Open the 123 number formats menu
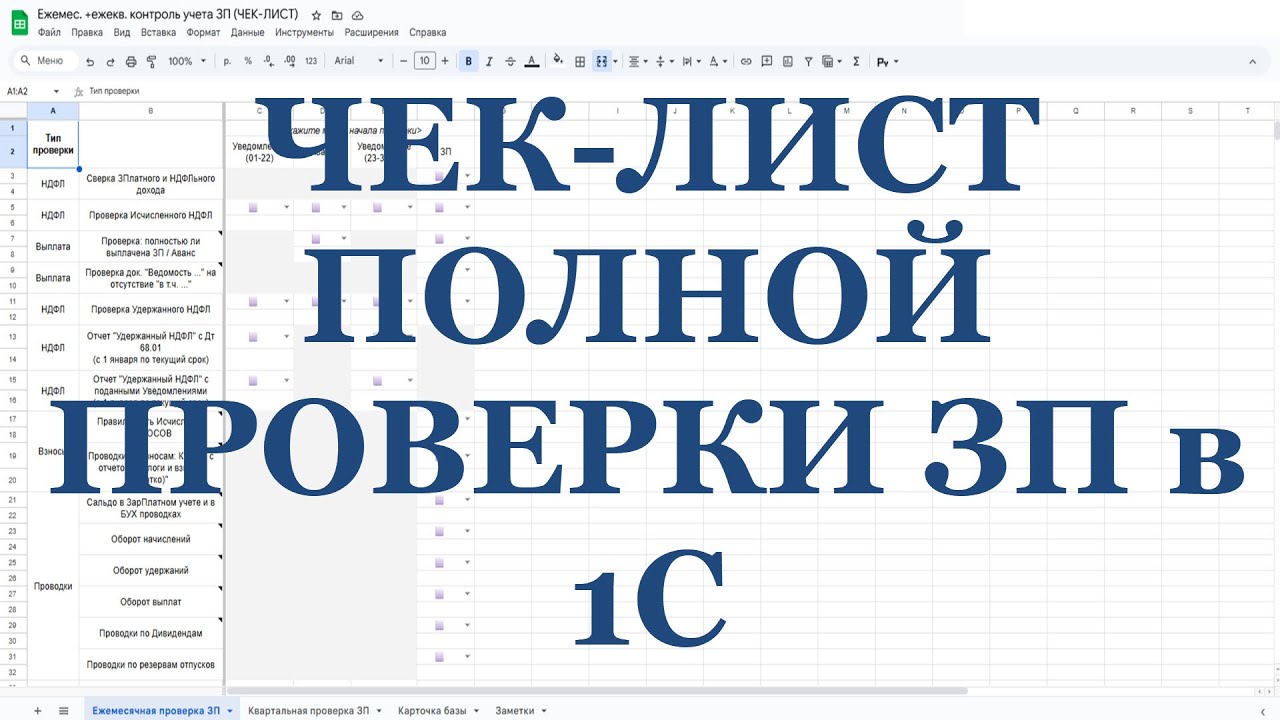Viewport: 1280px width, 720px height. point(311,61)
